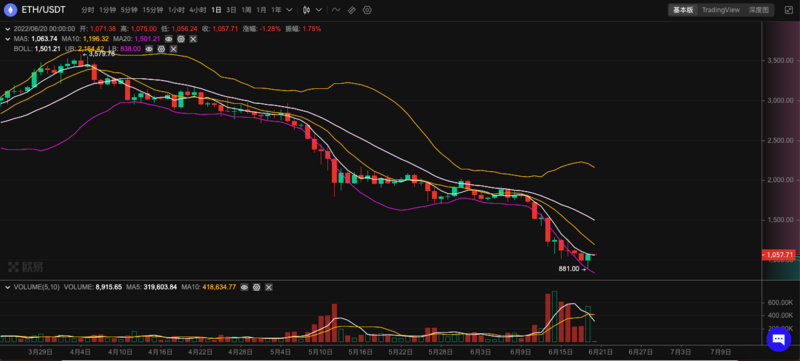This screenshot has width=800, height=361.
Task: Select the 基本版 chart mode
Action: [x=683, y=10]
